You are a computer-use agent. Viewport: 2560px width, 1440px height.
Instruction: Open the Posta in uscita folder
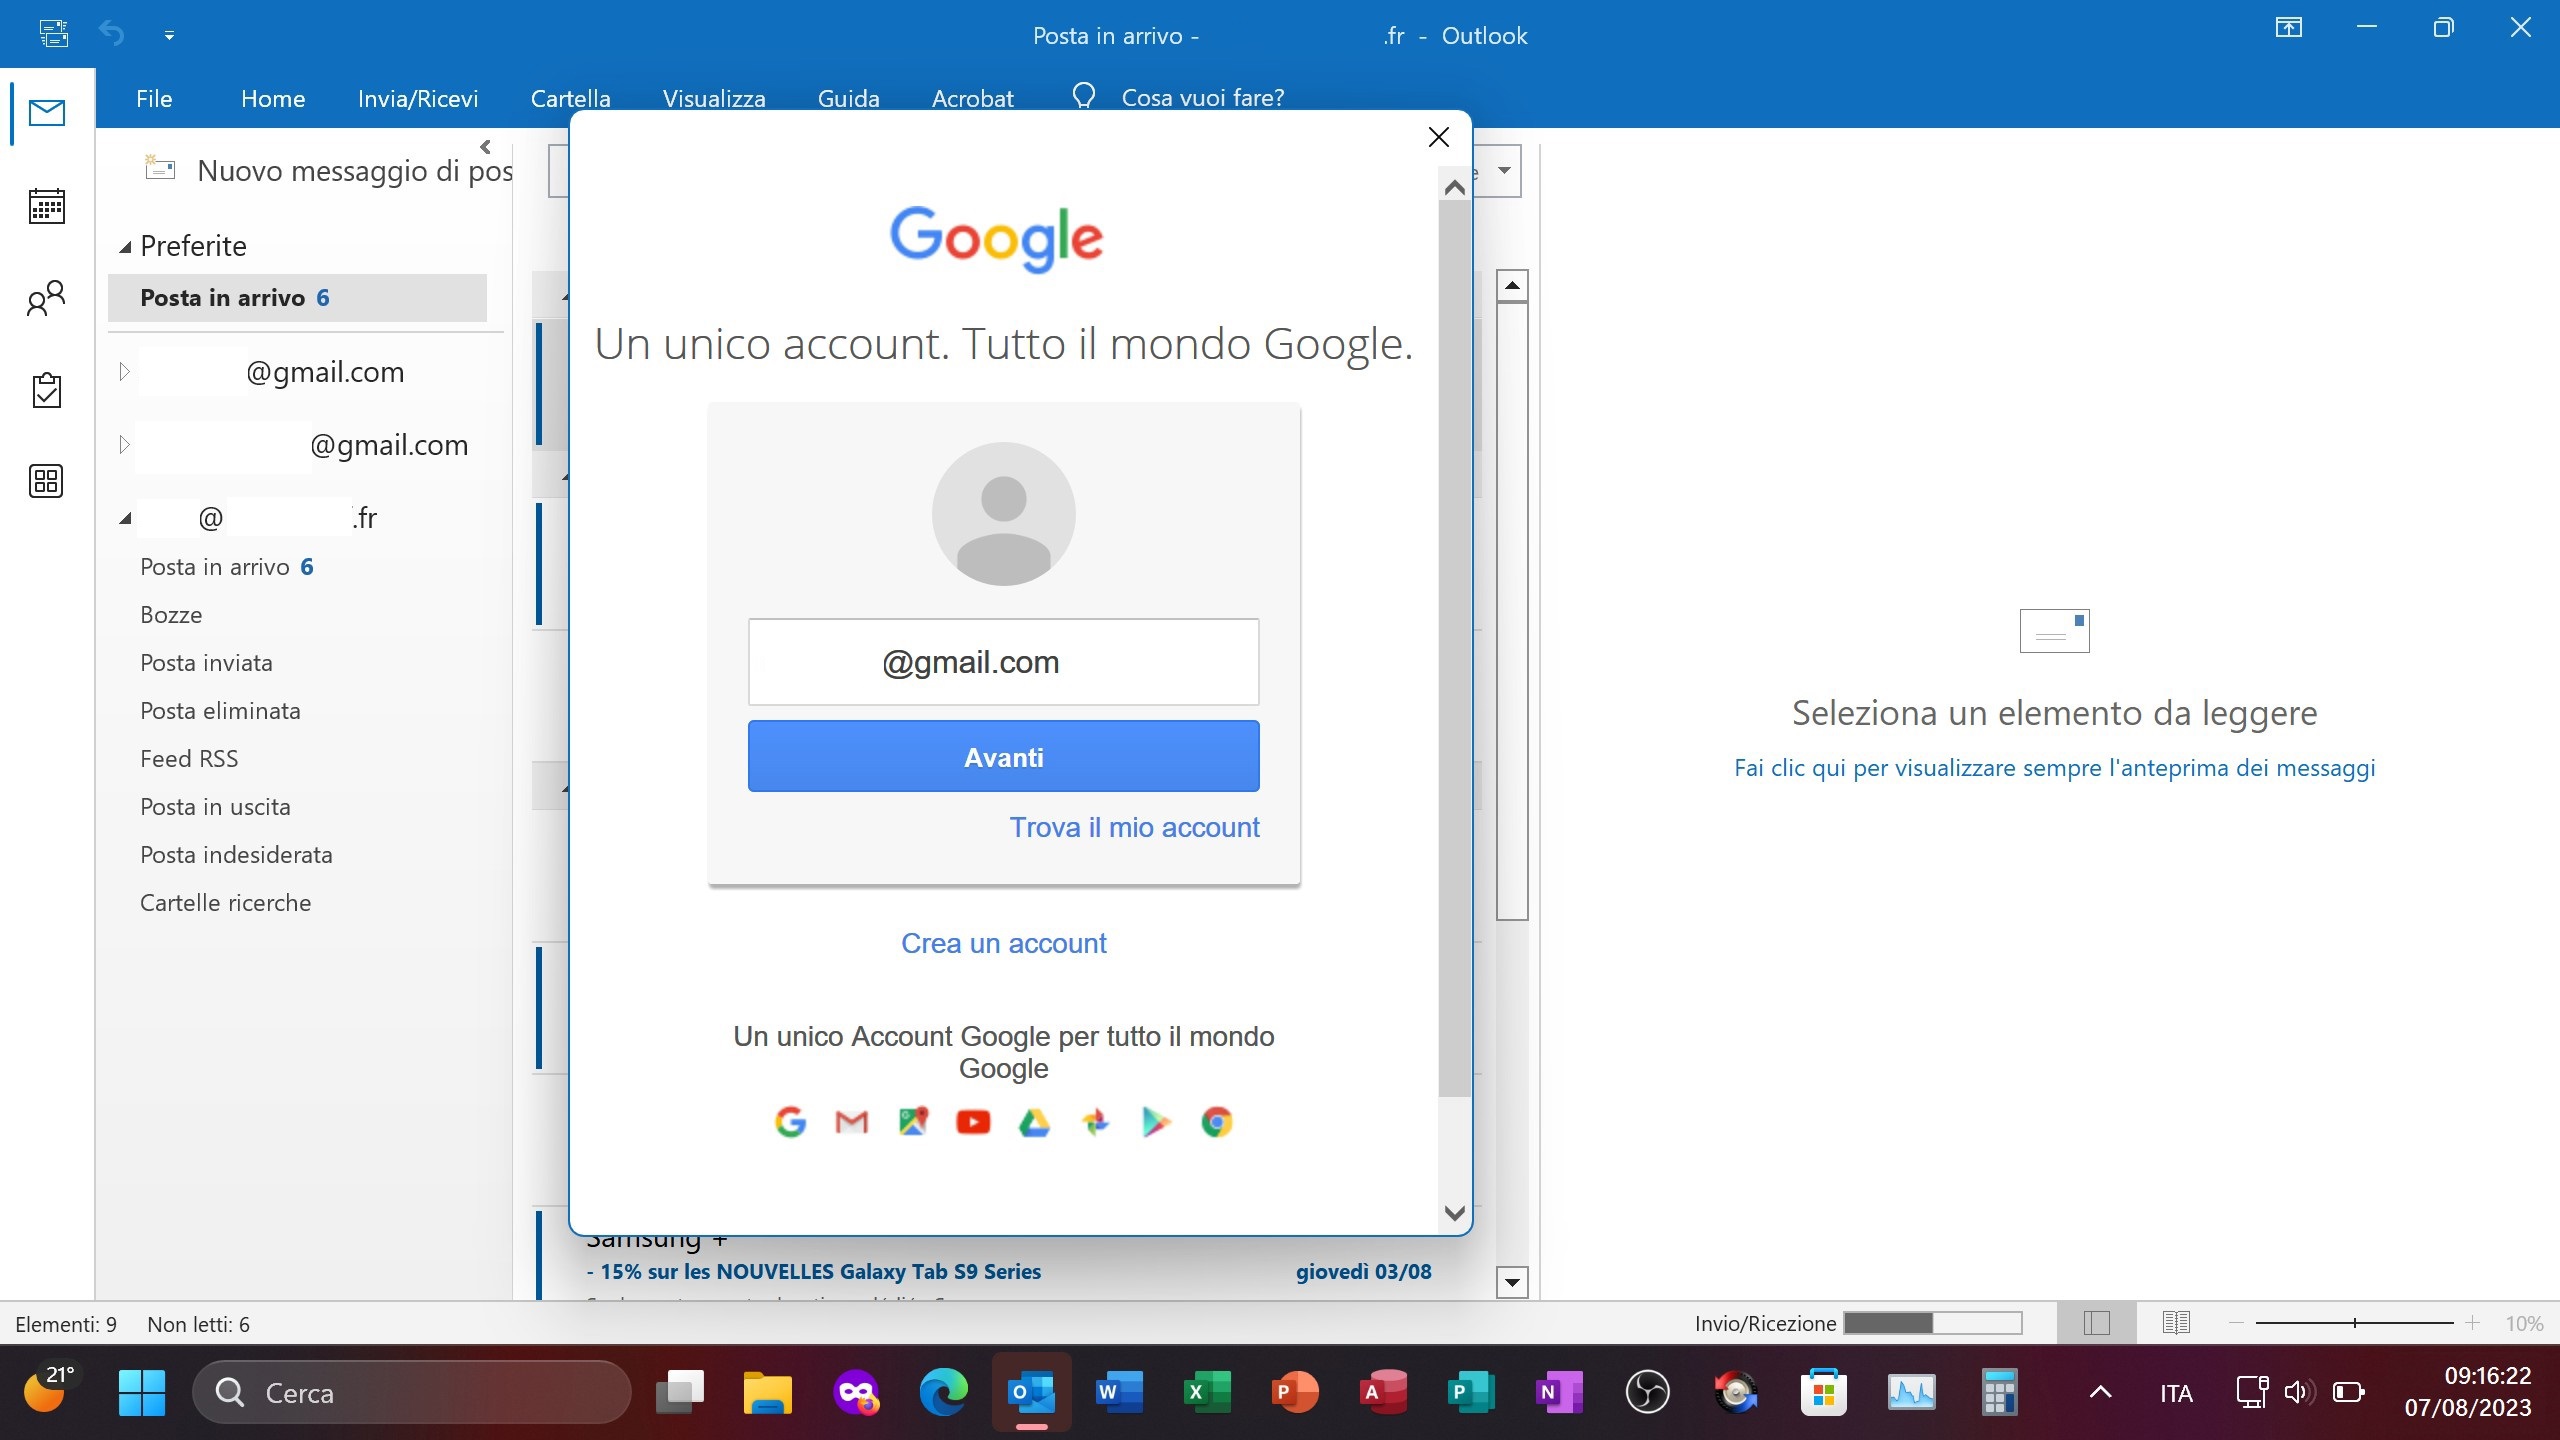[215, 807]
